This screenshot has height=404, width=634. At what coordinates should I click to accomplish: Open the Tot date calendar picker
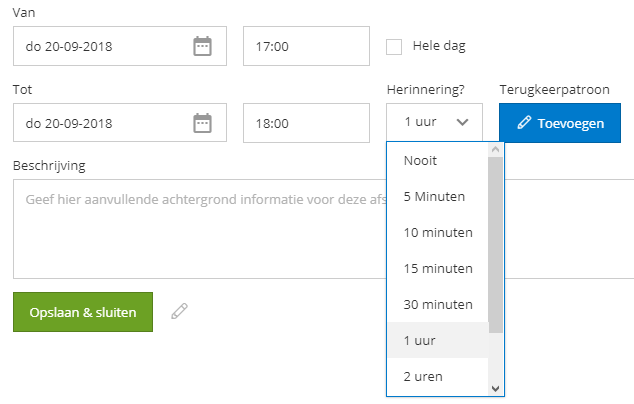202,123
